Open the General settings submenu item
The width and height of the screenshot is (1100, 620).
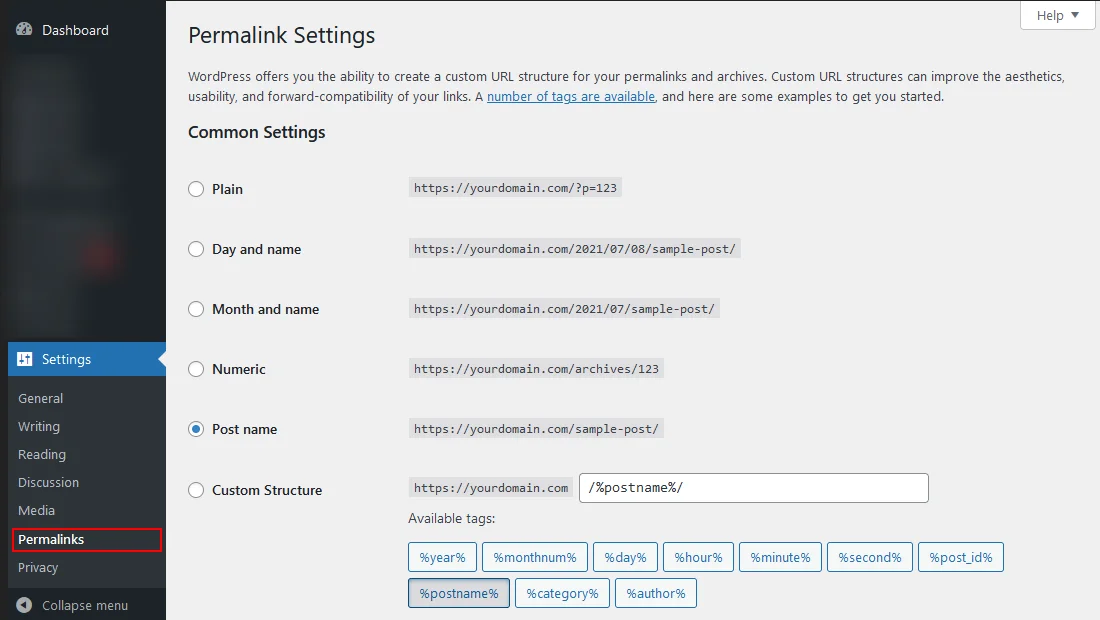point(40,398)
